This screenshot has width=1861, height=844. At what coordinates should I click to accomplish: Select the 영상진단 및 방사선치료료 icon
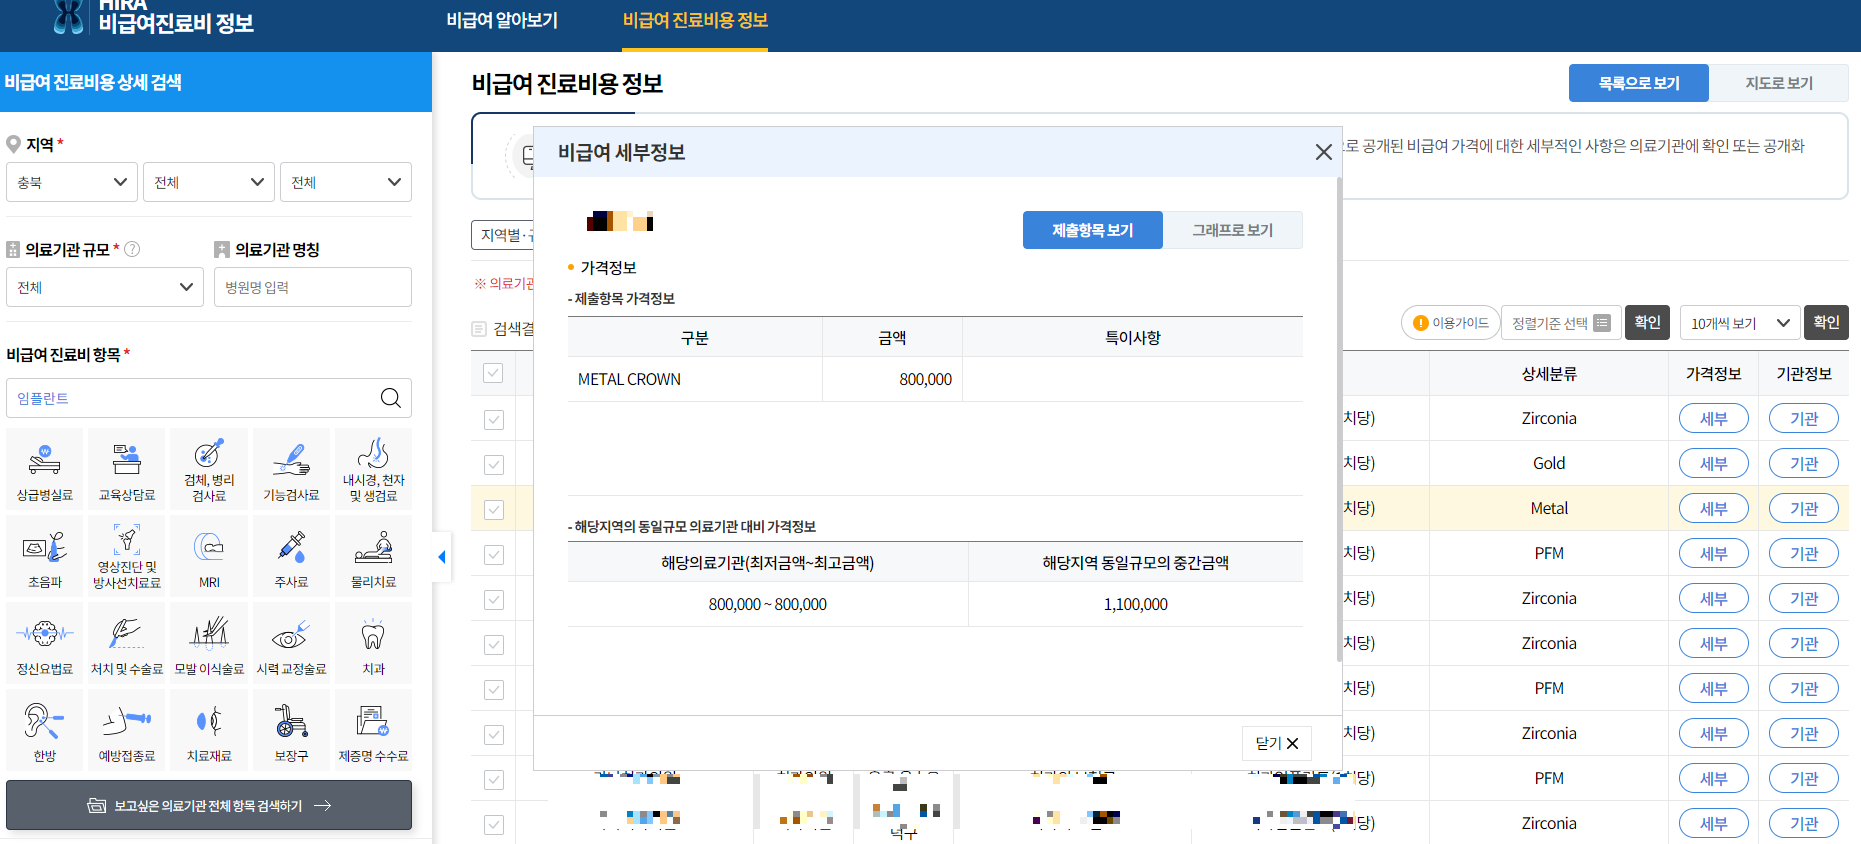[x=127, y=556]
